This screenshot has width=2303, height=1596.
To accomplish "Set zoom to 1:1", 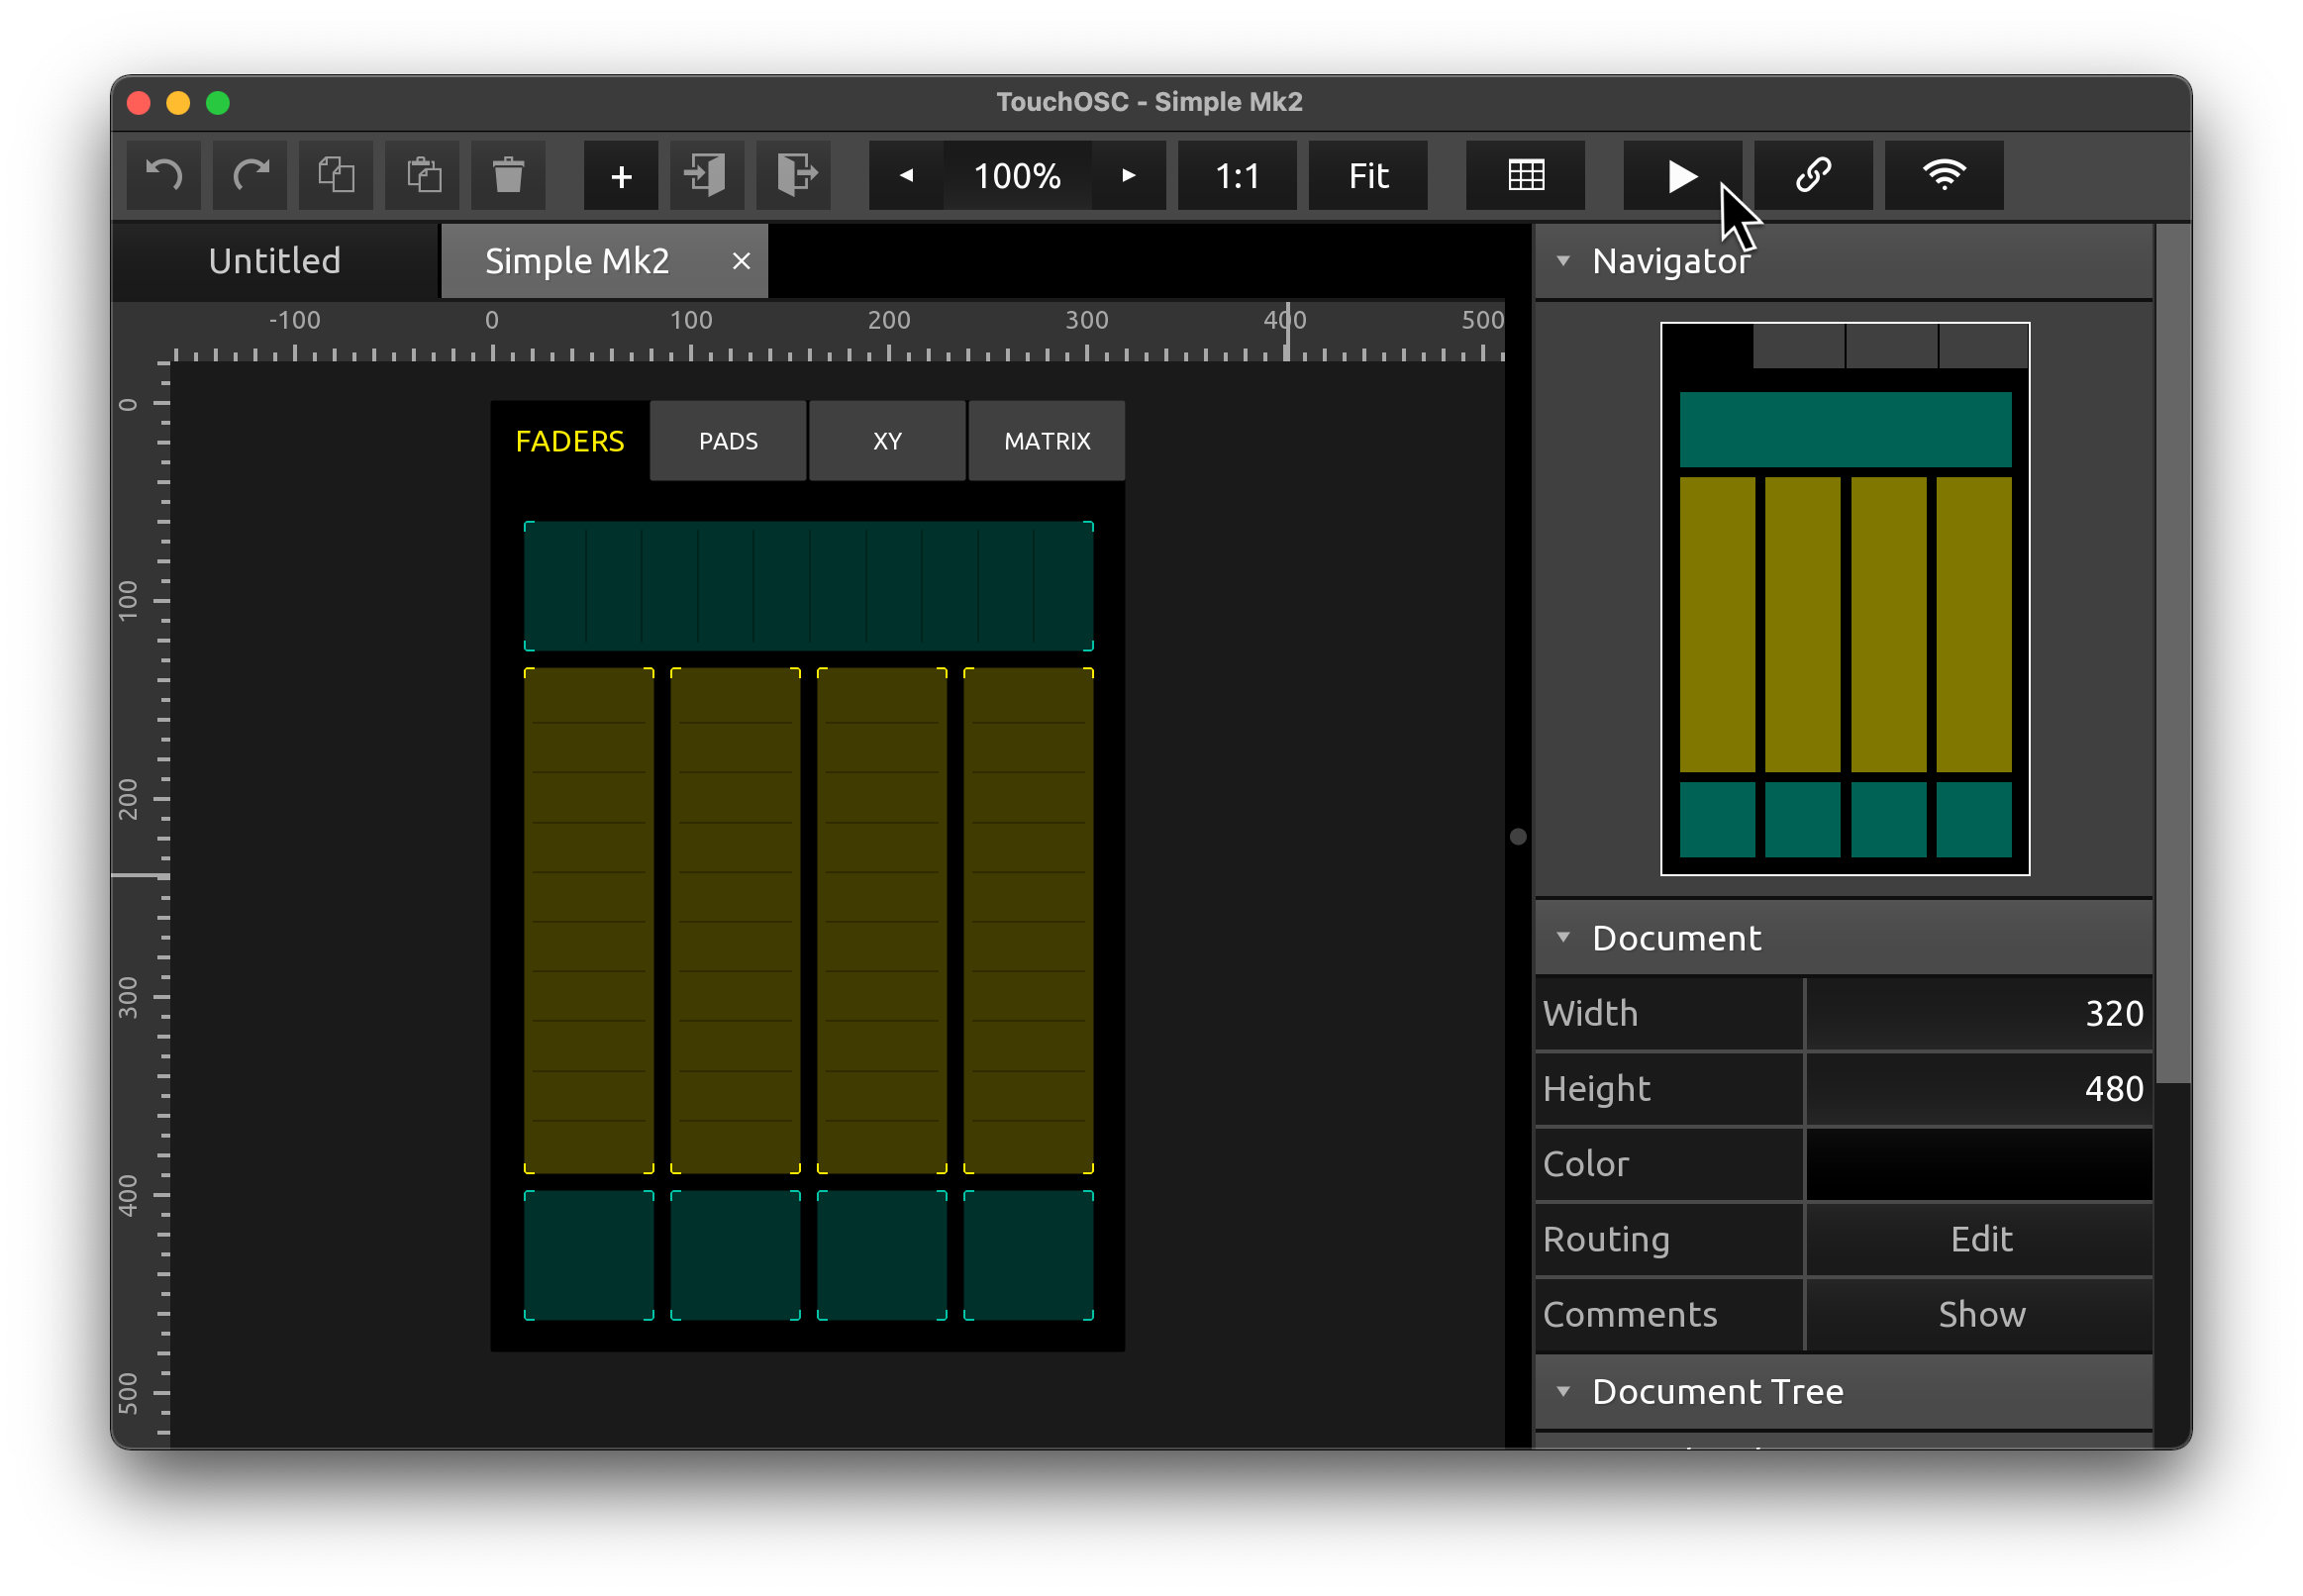I will point(1237,175).
